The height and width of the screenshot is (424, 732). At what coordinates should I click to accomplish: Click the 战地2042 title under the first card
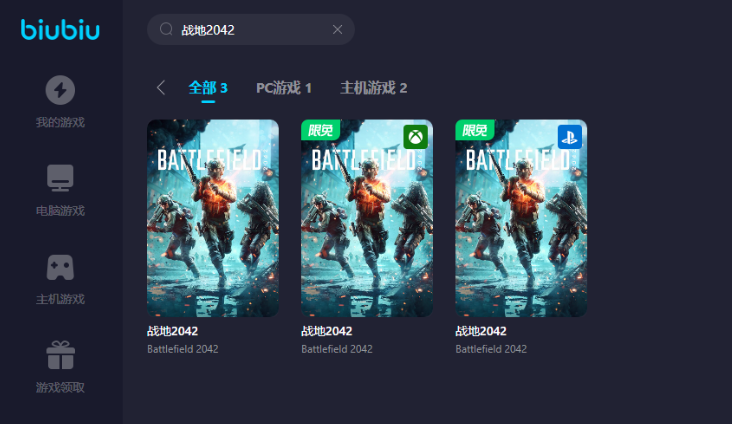click(173, 331)
